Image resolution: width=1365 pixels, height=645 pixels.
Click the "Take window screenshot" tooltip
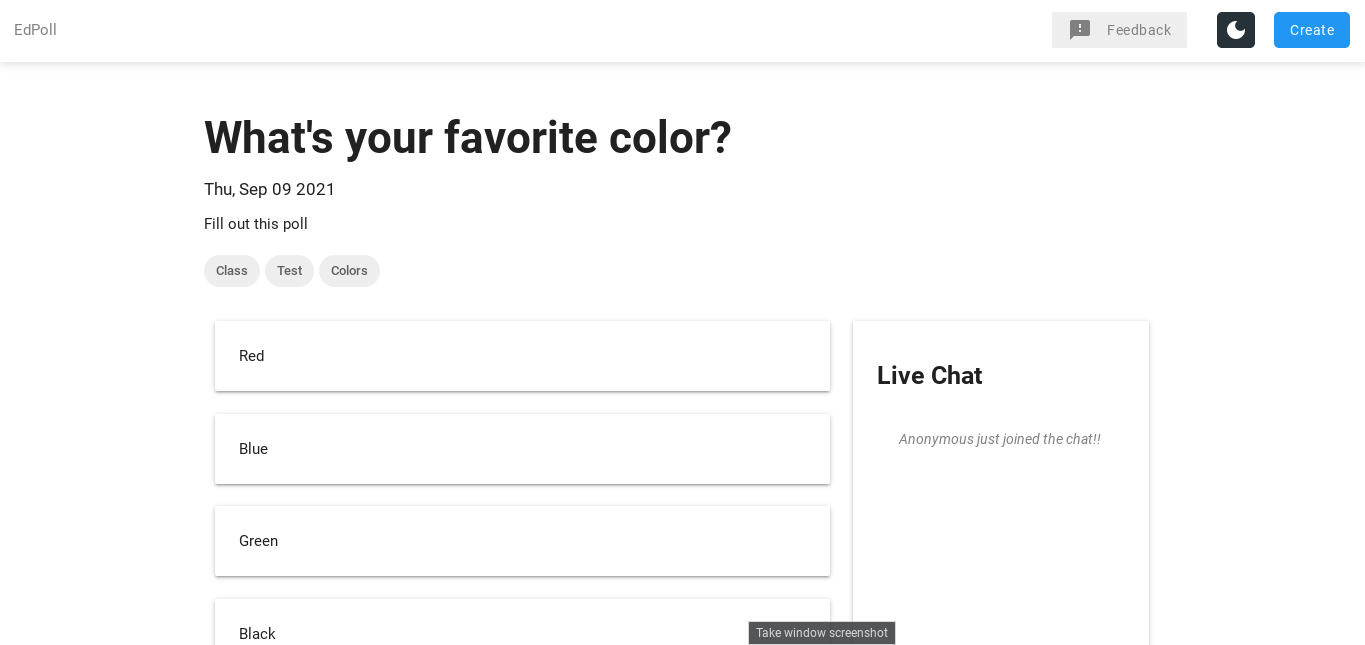(821, 633)
